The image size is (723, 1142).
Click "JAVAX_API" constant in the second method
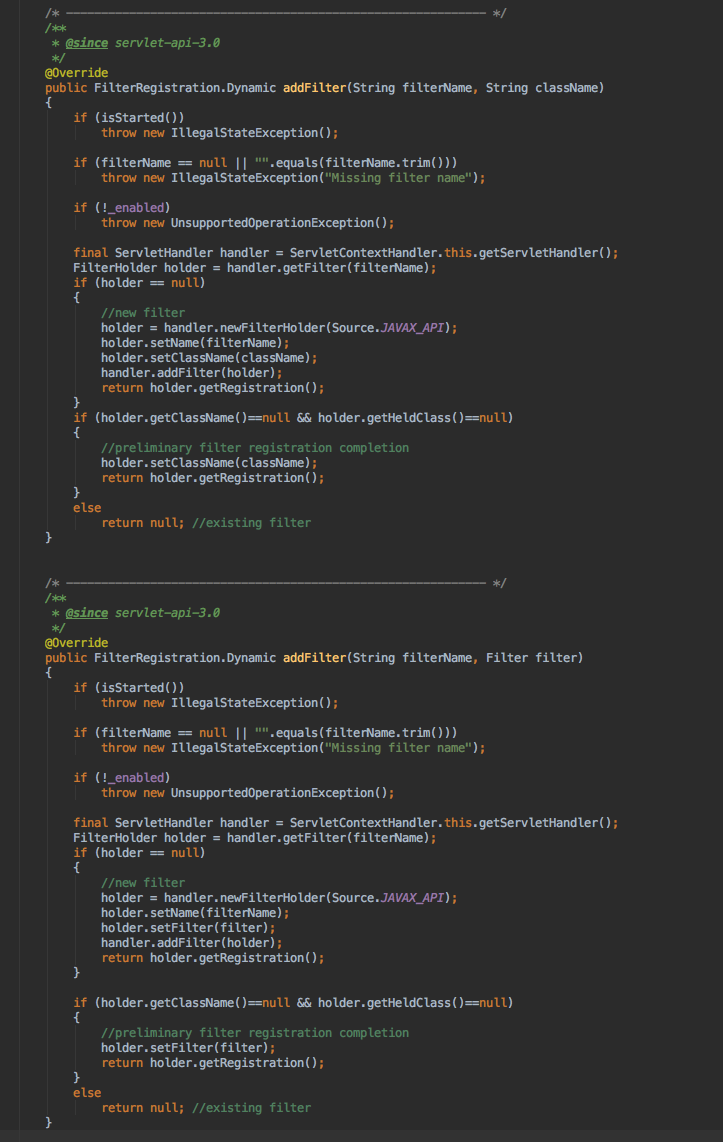pyautogui.click(x=415, y=898)
